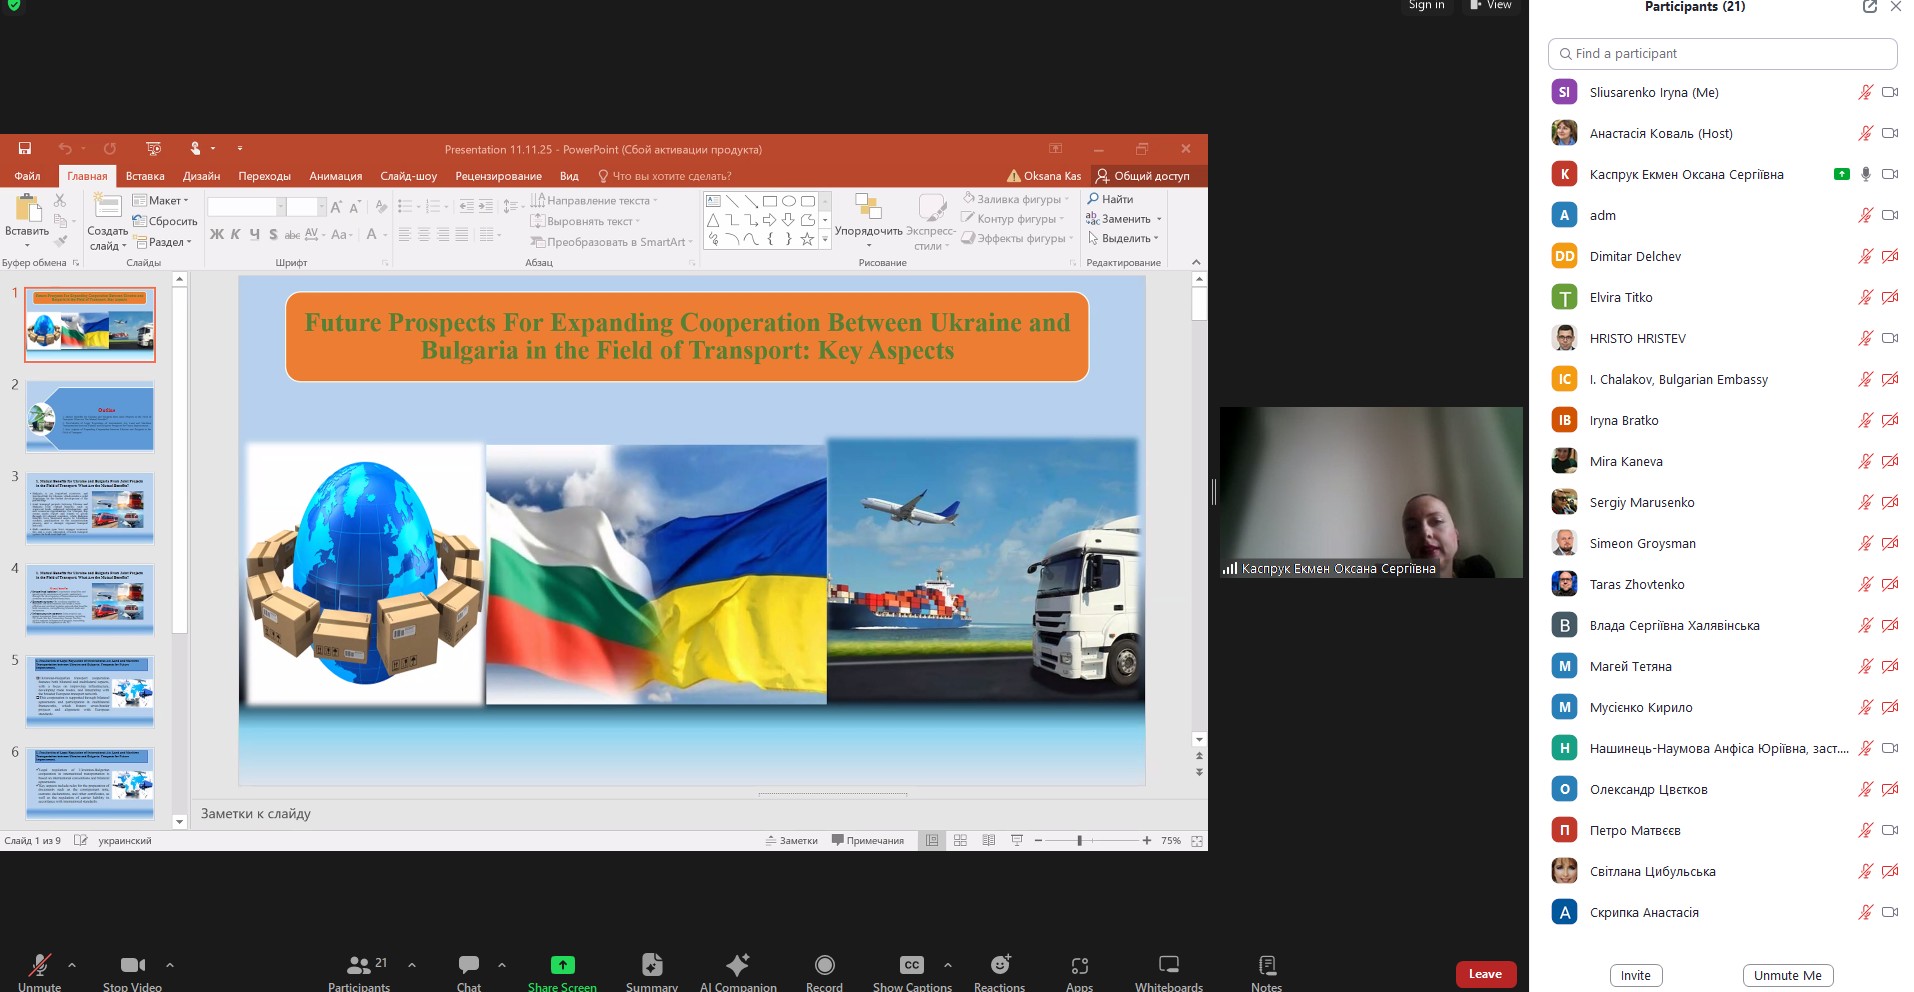Click the Invite button
This screenshot has width=1914, height=992.
pos(1635,975)
